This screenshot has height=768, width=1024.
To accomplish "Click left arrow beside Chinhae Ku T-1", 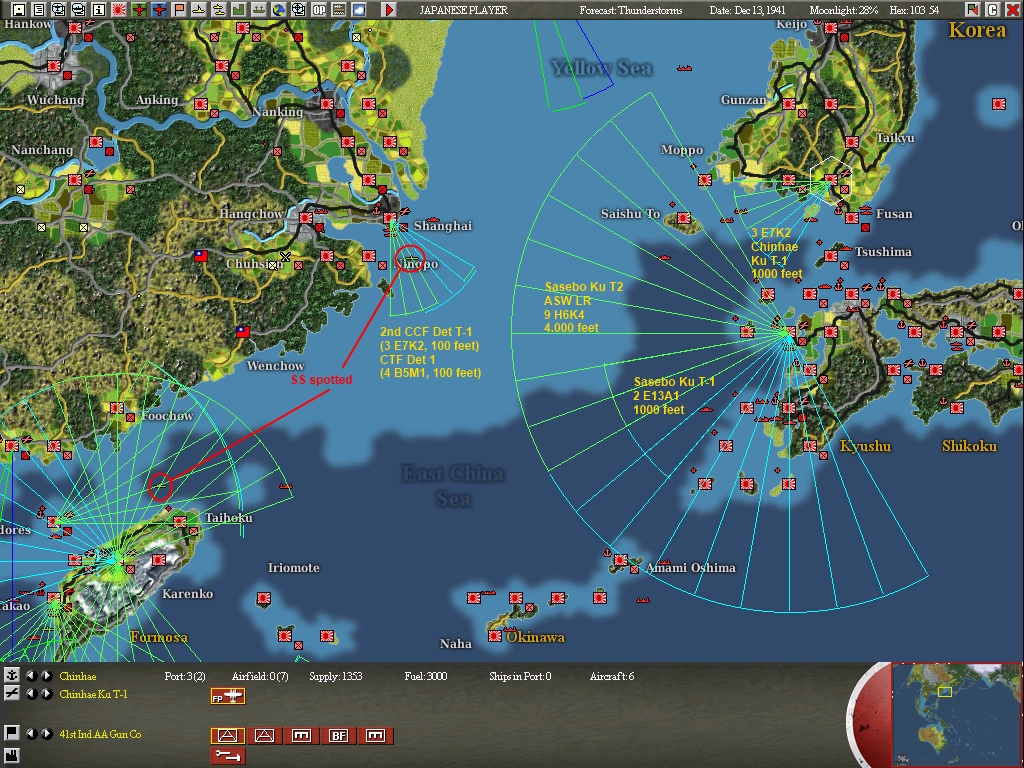I will click(x=31, y=694).
